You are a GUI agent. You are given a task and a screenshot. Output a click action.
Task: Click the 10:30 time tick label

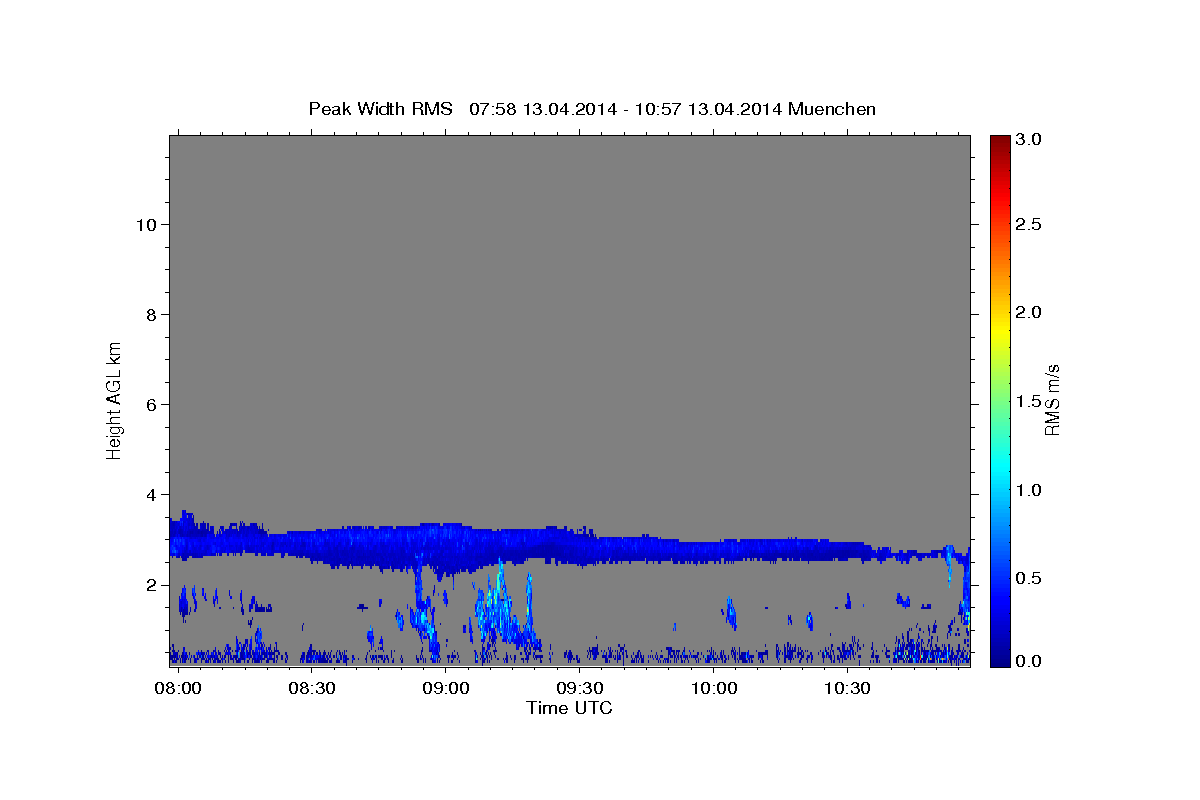pyautogui.click(x=848, y=689)
